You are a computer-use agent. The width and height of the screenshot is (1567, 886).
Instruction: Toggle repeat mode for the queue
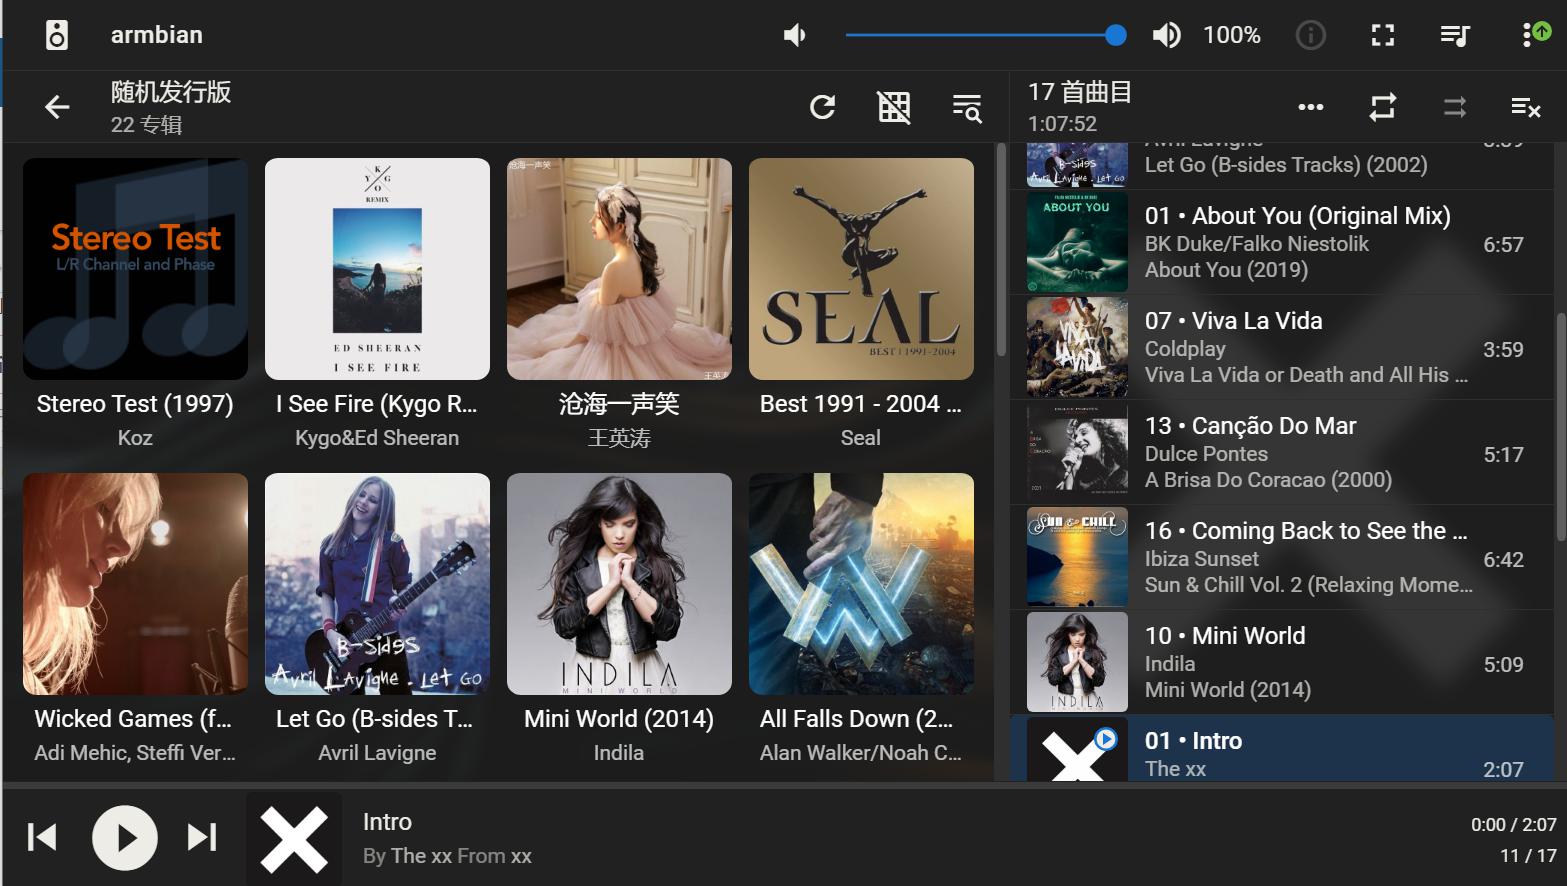coord(1382,107)
